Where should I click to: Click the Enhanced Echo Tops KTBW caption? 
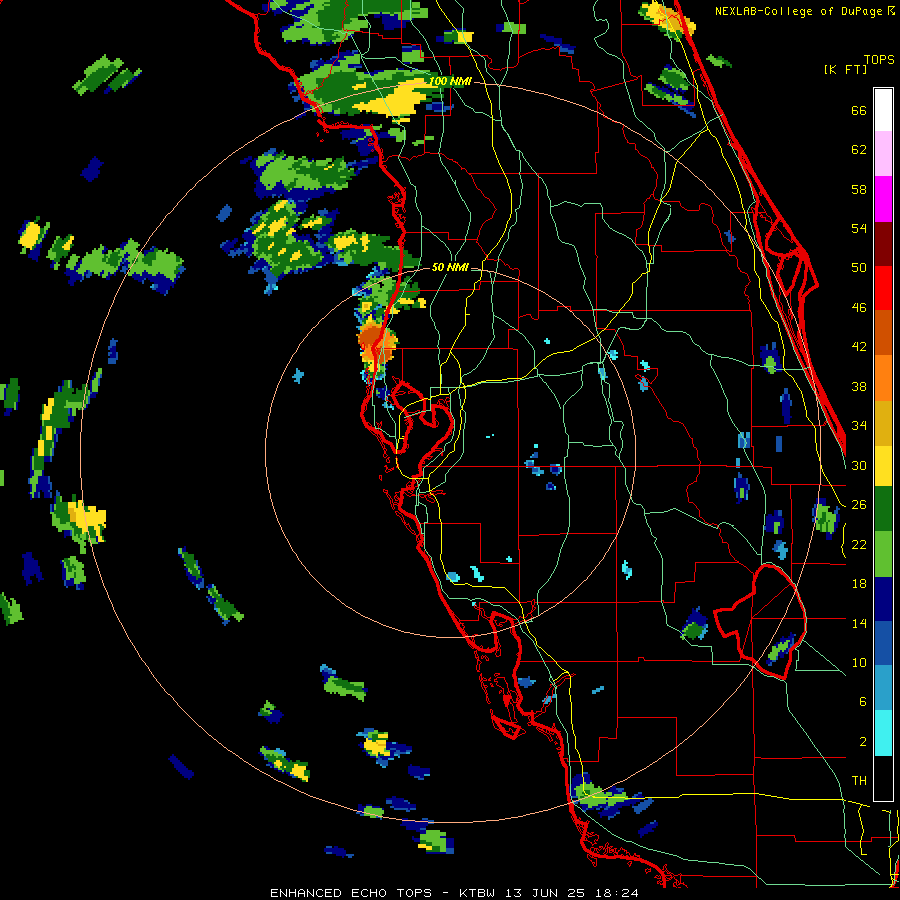coord(454,893)
